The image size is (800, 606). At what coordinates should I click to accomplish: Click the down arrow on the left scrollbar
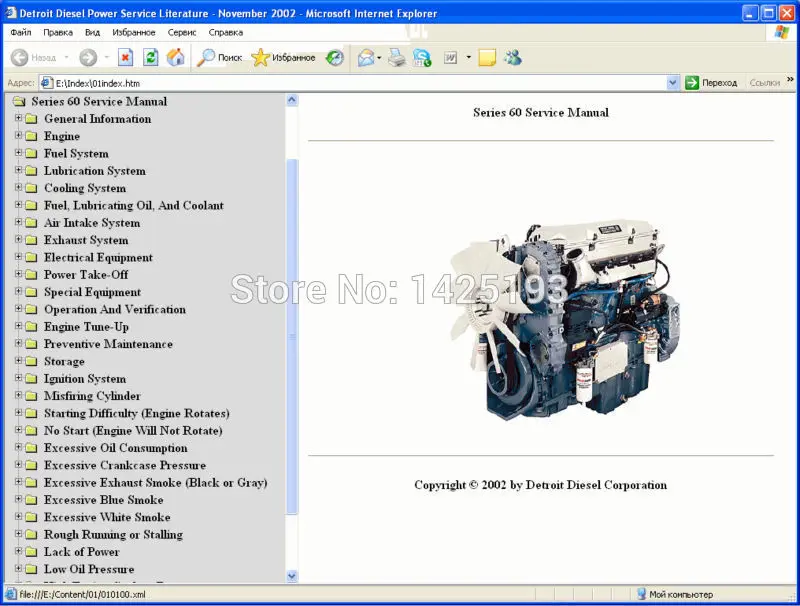(x=292, y=576)
